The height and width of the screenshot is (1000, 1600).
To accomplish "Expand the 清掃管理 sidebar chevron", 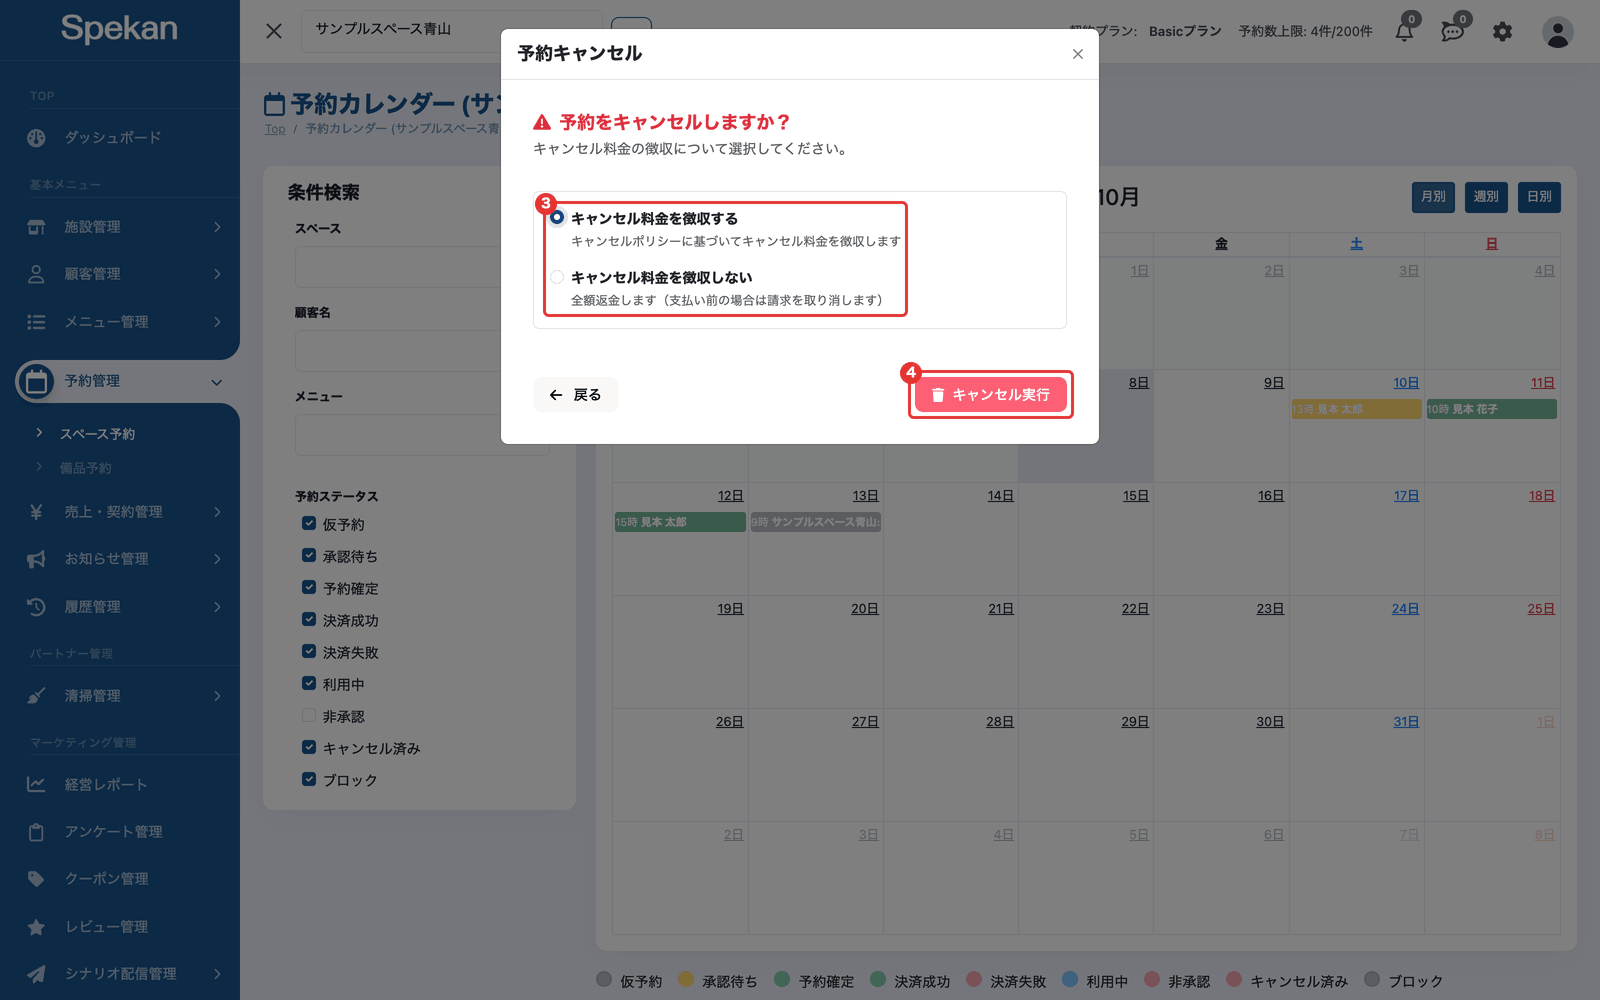I will pyautogui.click(x=217, y=696).
